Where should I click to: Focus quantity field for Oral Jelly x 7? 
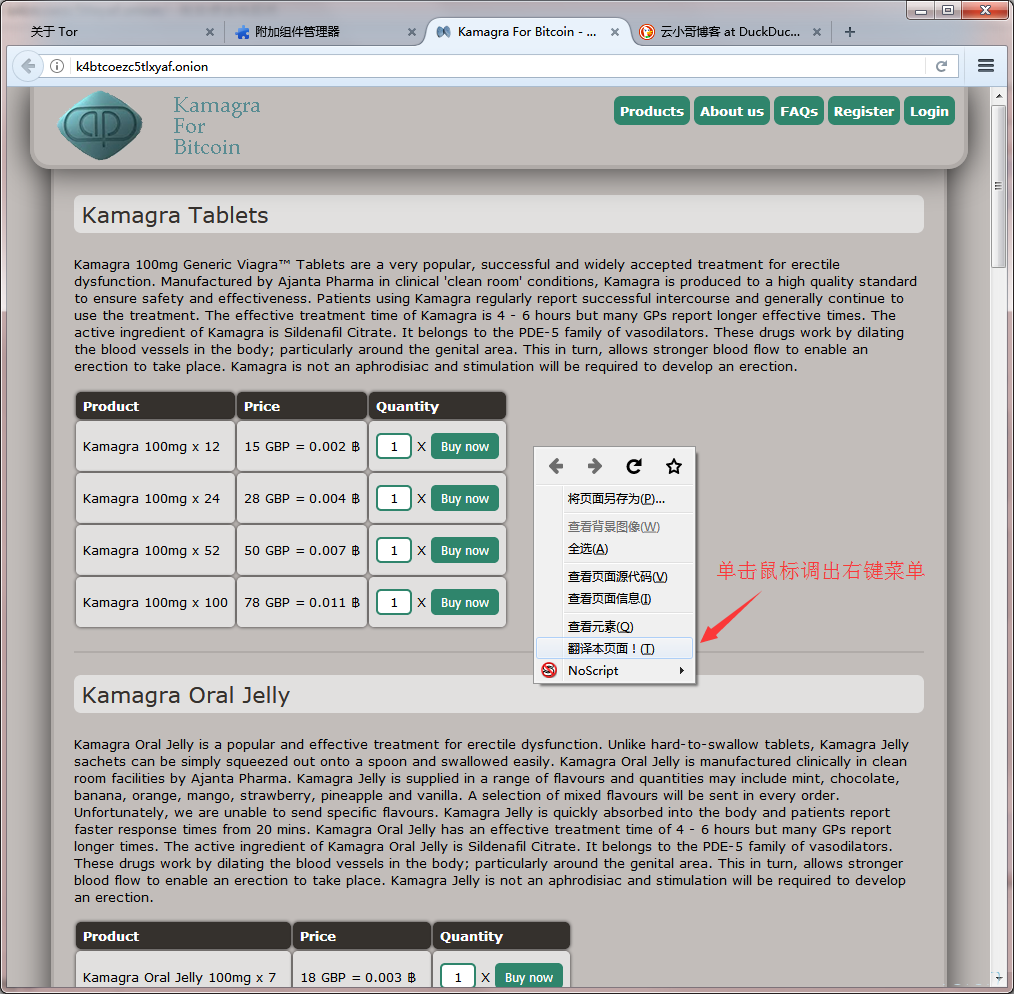pos(457,977)
